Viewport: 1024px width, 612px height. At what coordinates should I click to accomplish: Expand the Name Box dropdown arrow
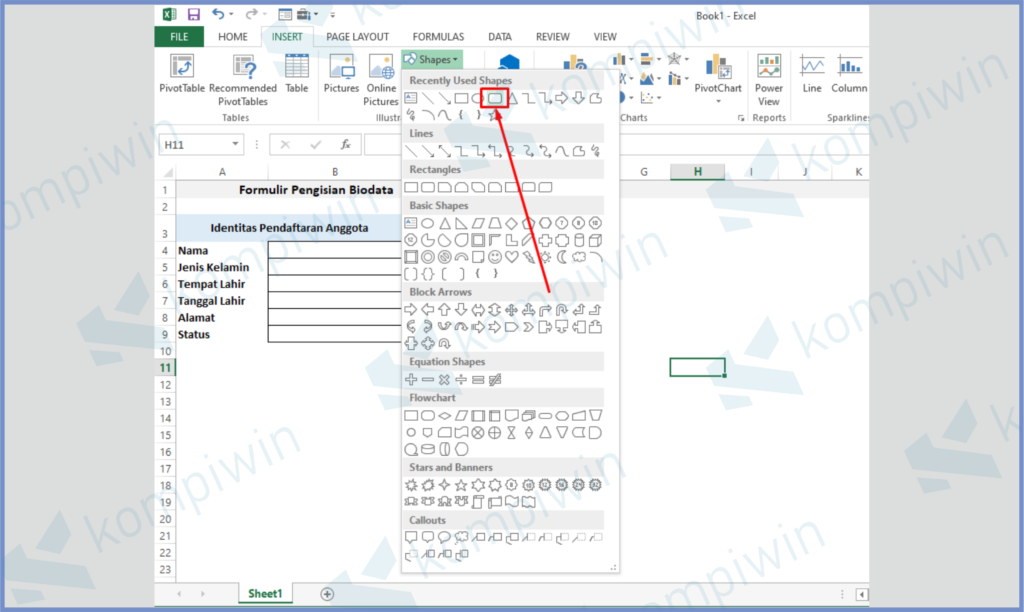(x=236, y=145)
